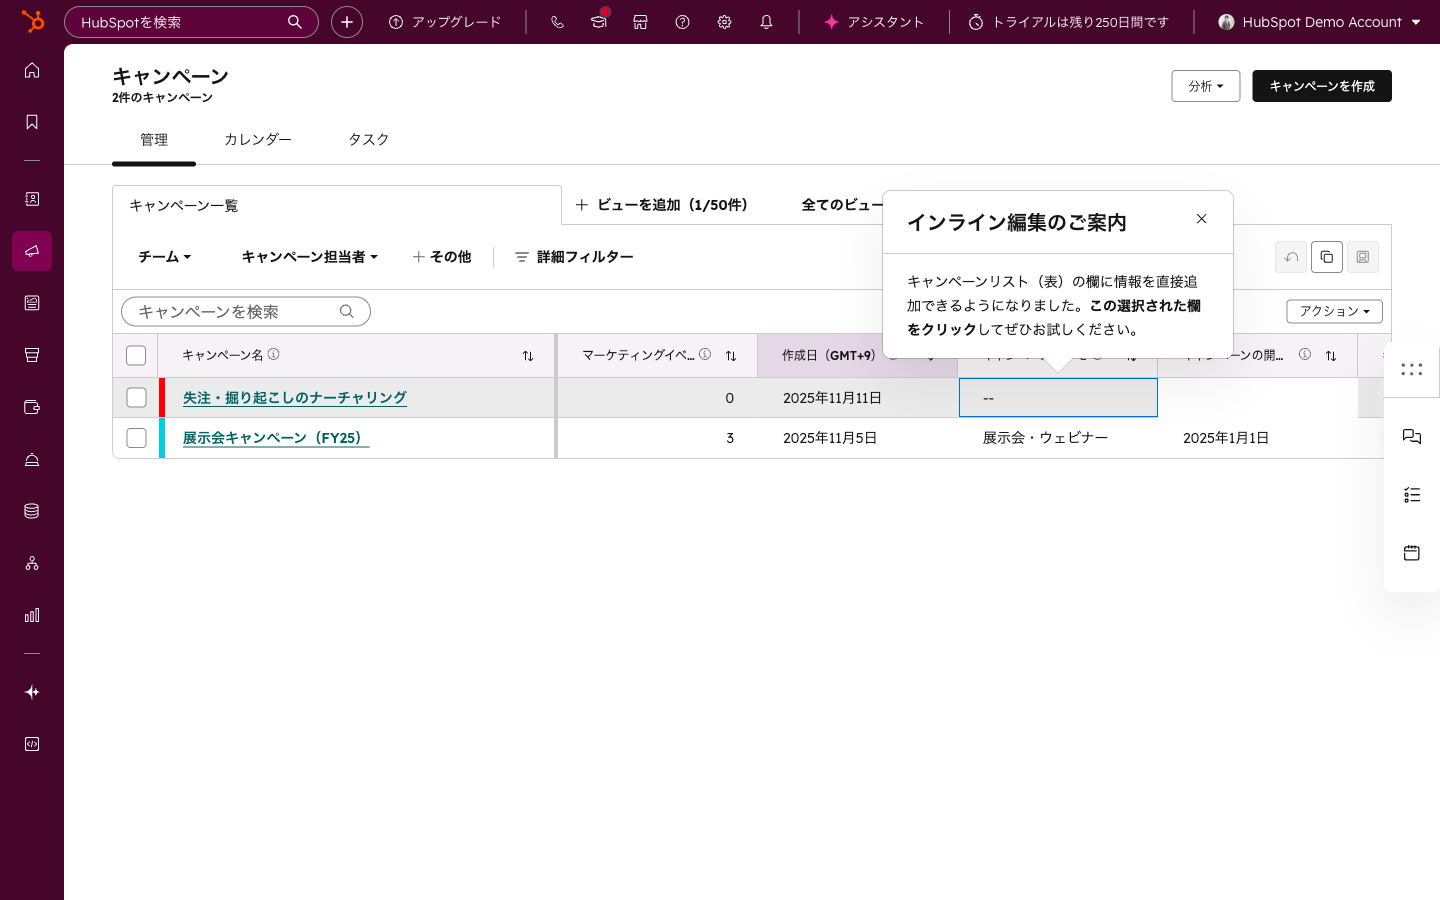Click the duplicate view copy icon
This screenshot has height=900, width=1440.
click(x=1326, y=257)
